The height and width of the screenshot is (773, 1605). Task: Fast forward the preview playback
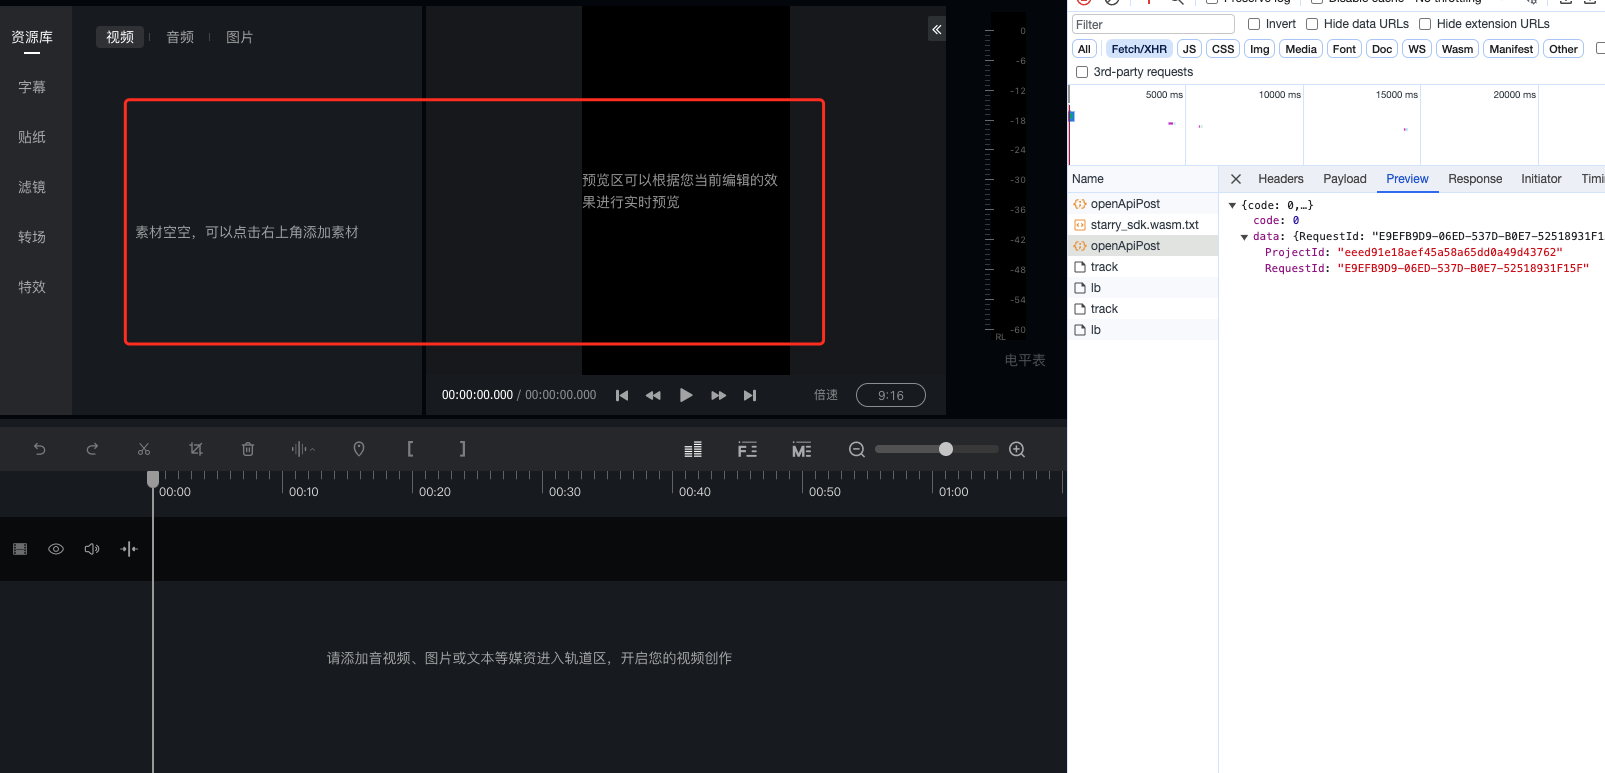click(718, 395)
